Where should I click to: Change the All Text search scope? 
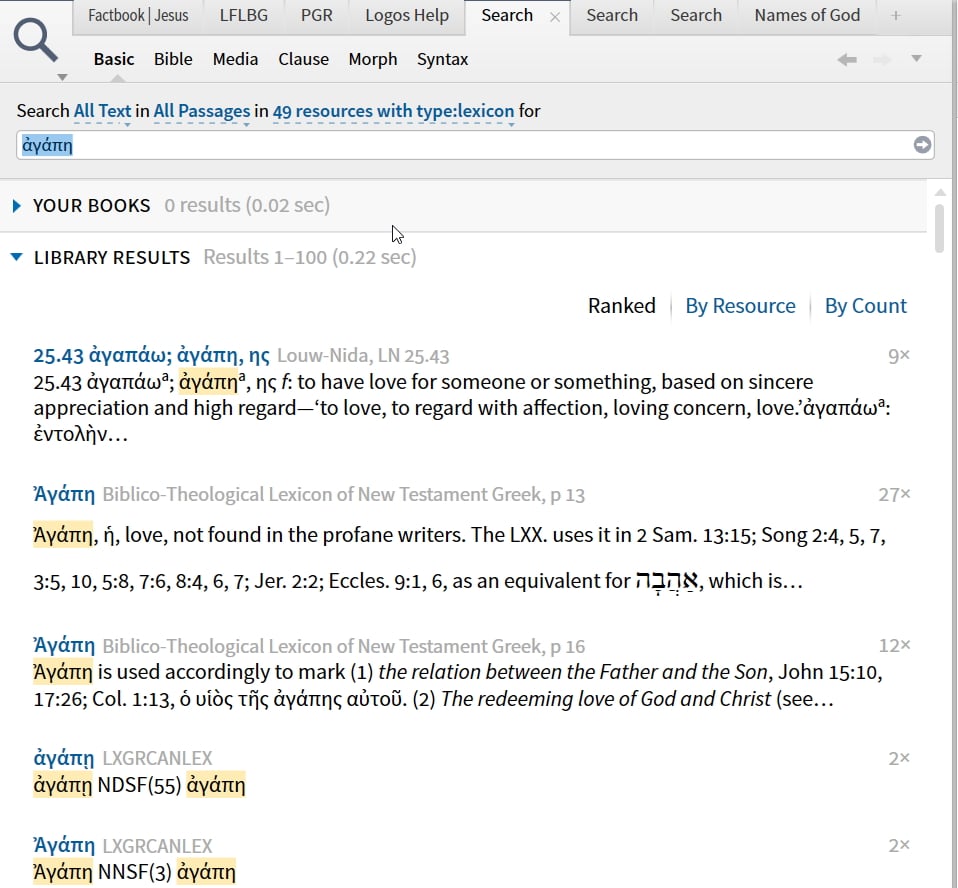pyautogui.click(x=102, y=111)
